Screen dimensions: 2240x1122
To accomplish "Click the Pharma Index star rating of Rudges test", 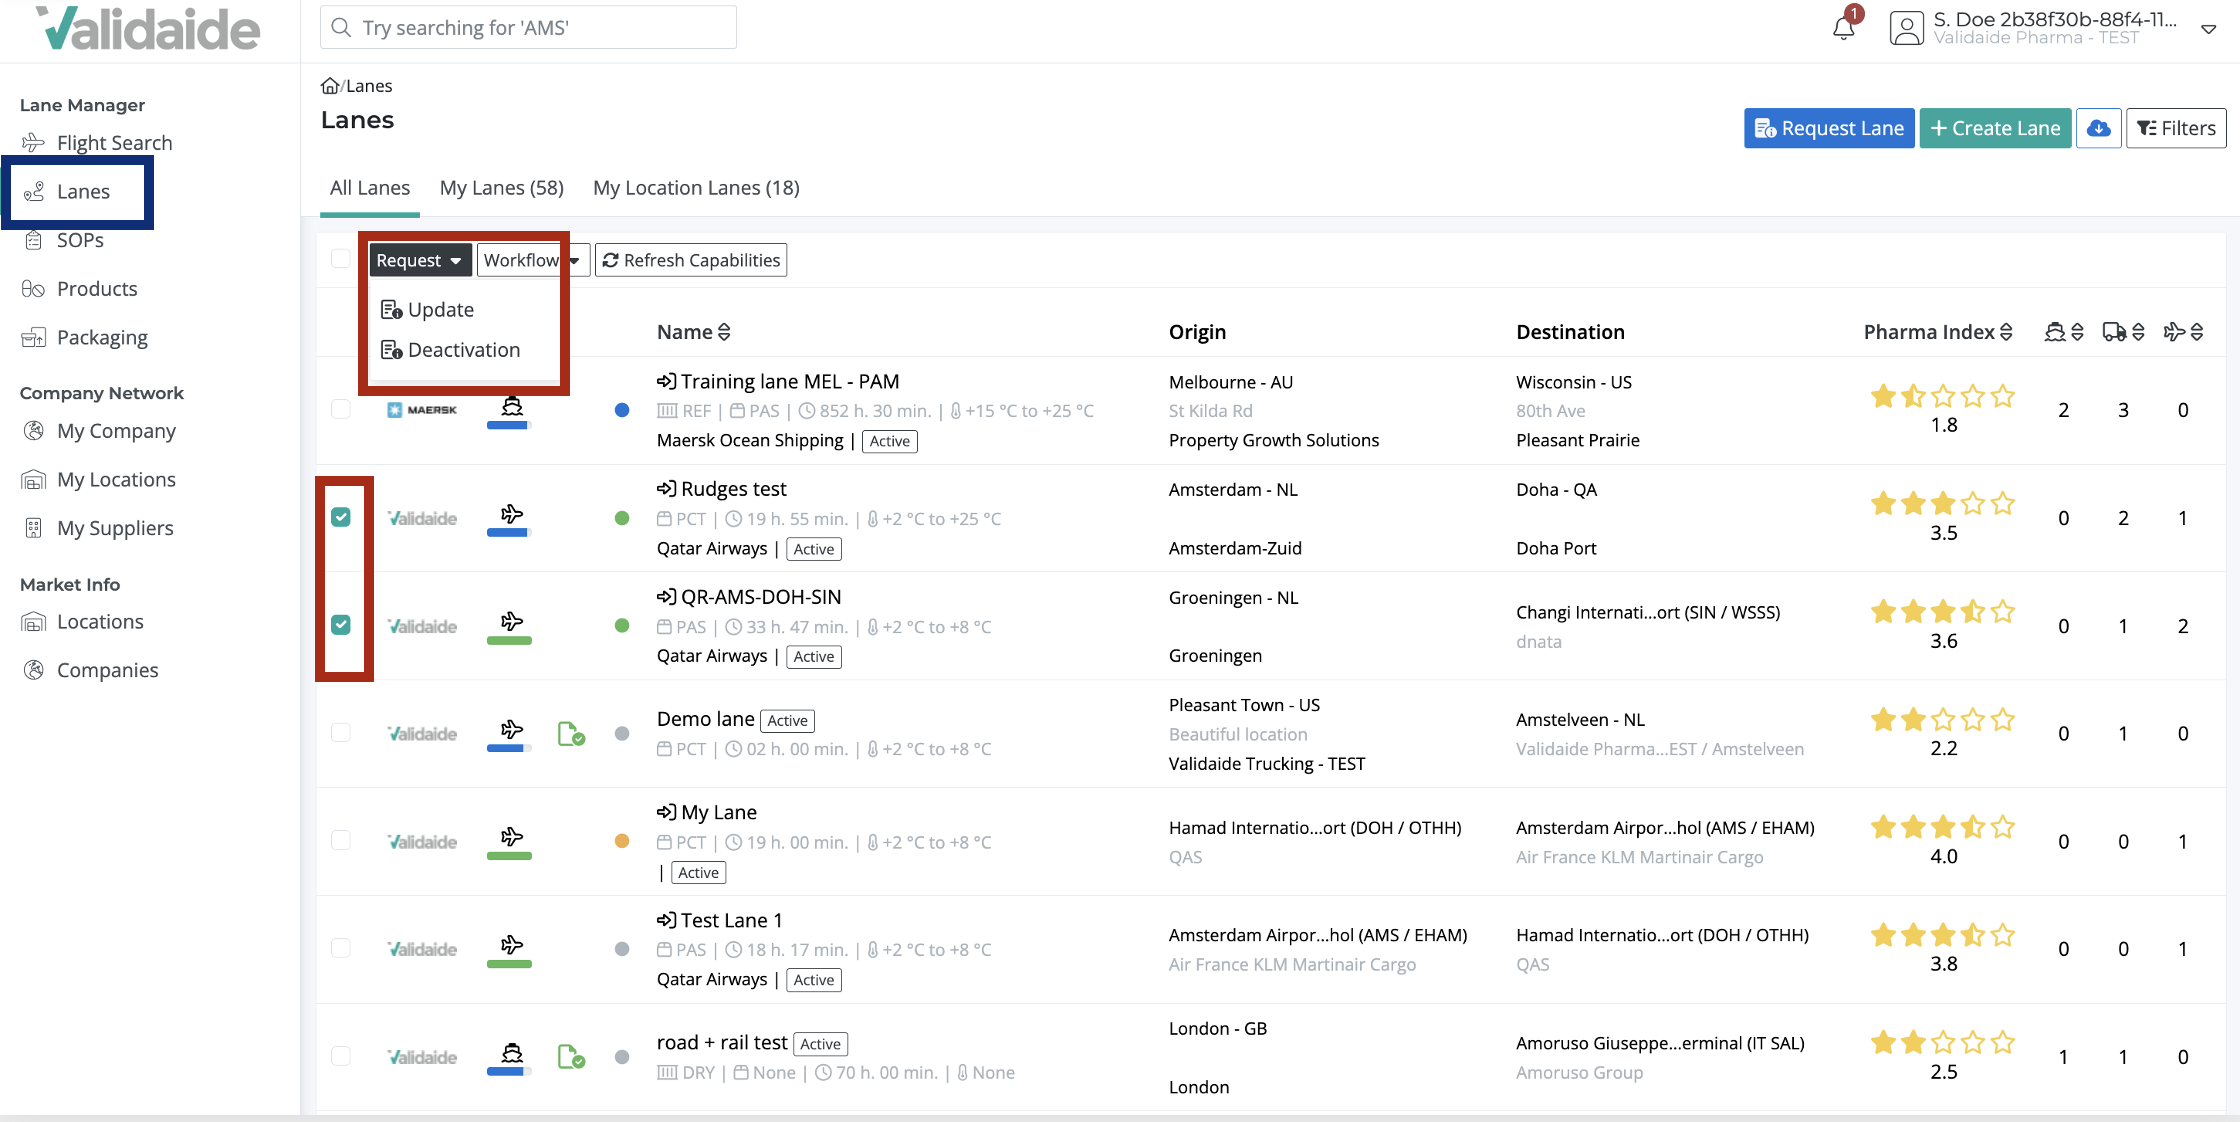I will [1942, 504].
